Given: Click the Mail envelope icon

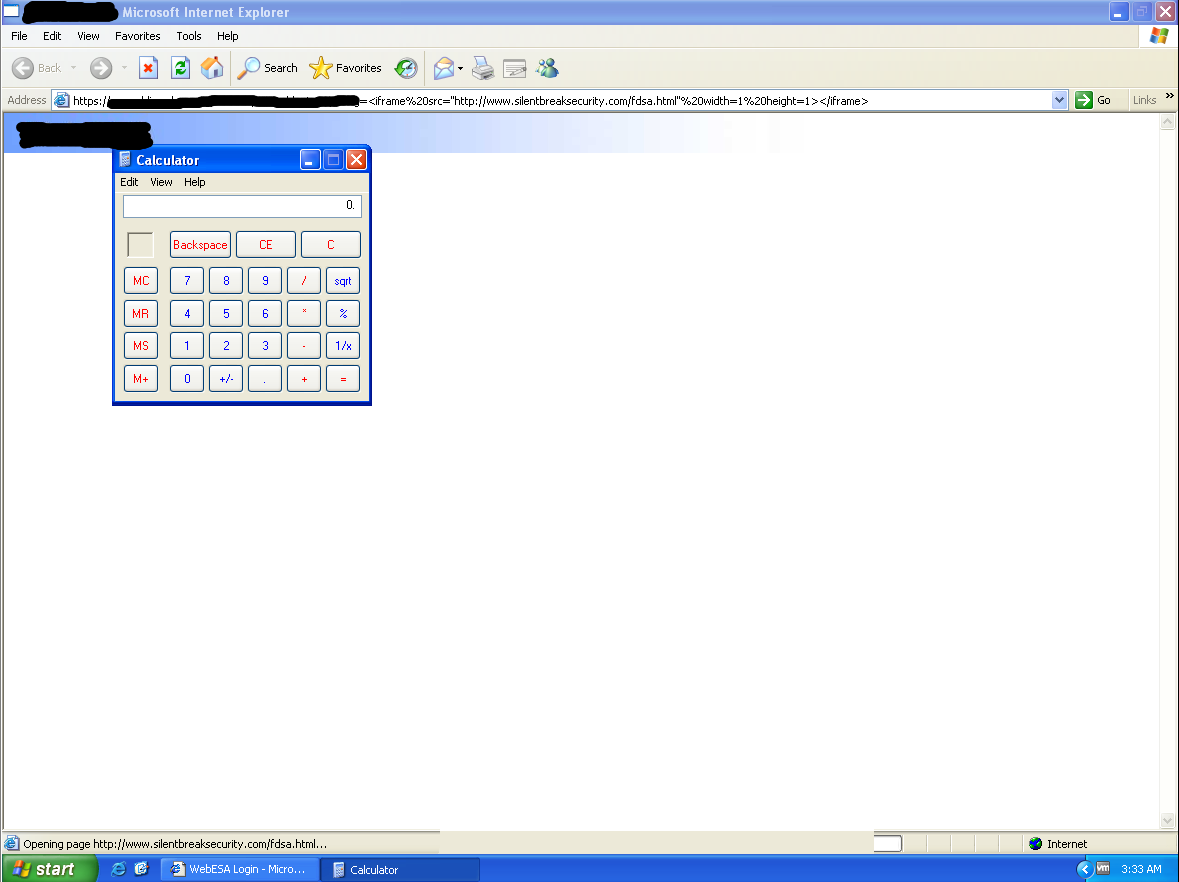Looking at the screenshot, I should [444, 68].
